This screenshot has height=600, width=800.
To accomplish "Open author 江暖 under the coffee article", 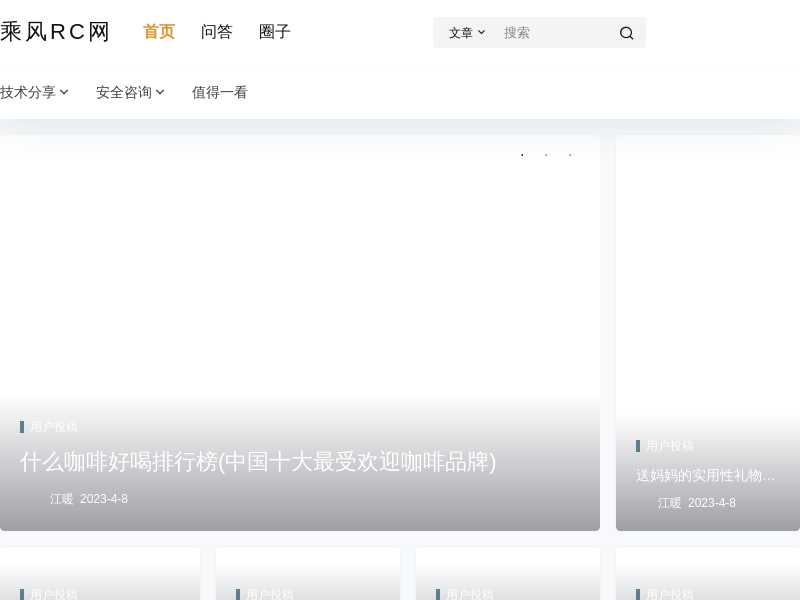I will point(62,499).
